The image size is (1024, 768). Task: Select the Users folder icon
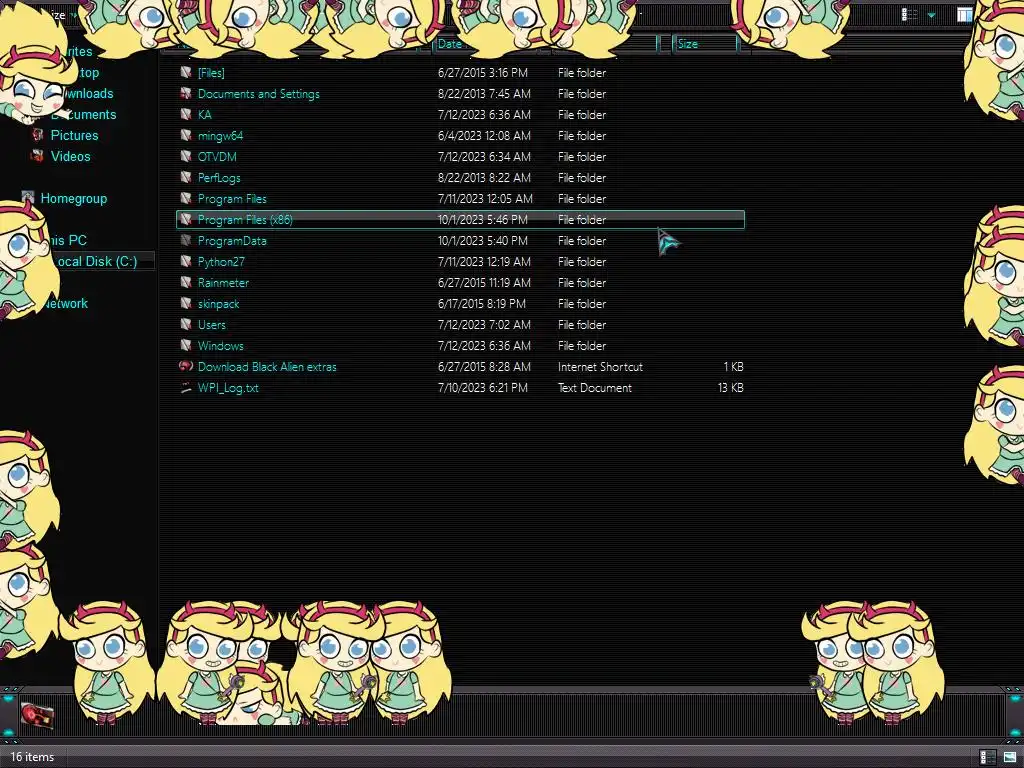point(186,325)
